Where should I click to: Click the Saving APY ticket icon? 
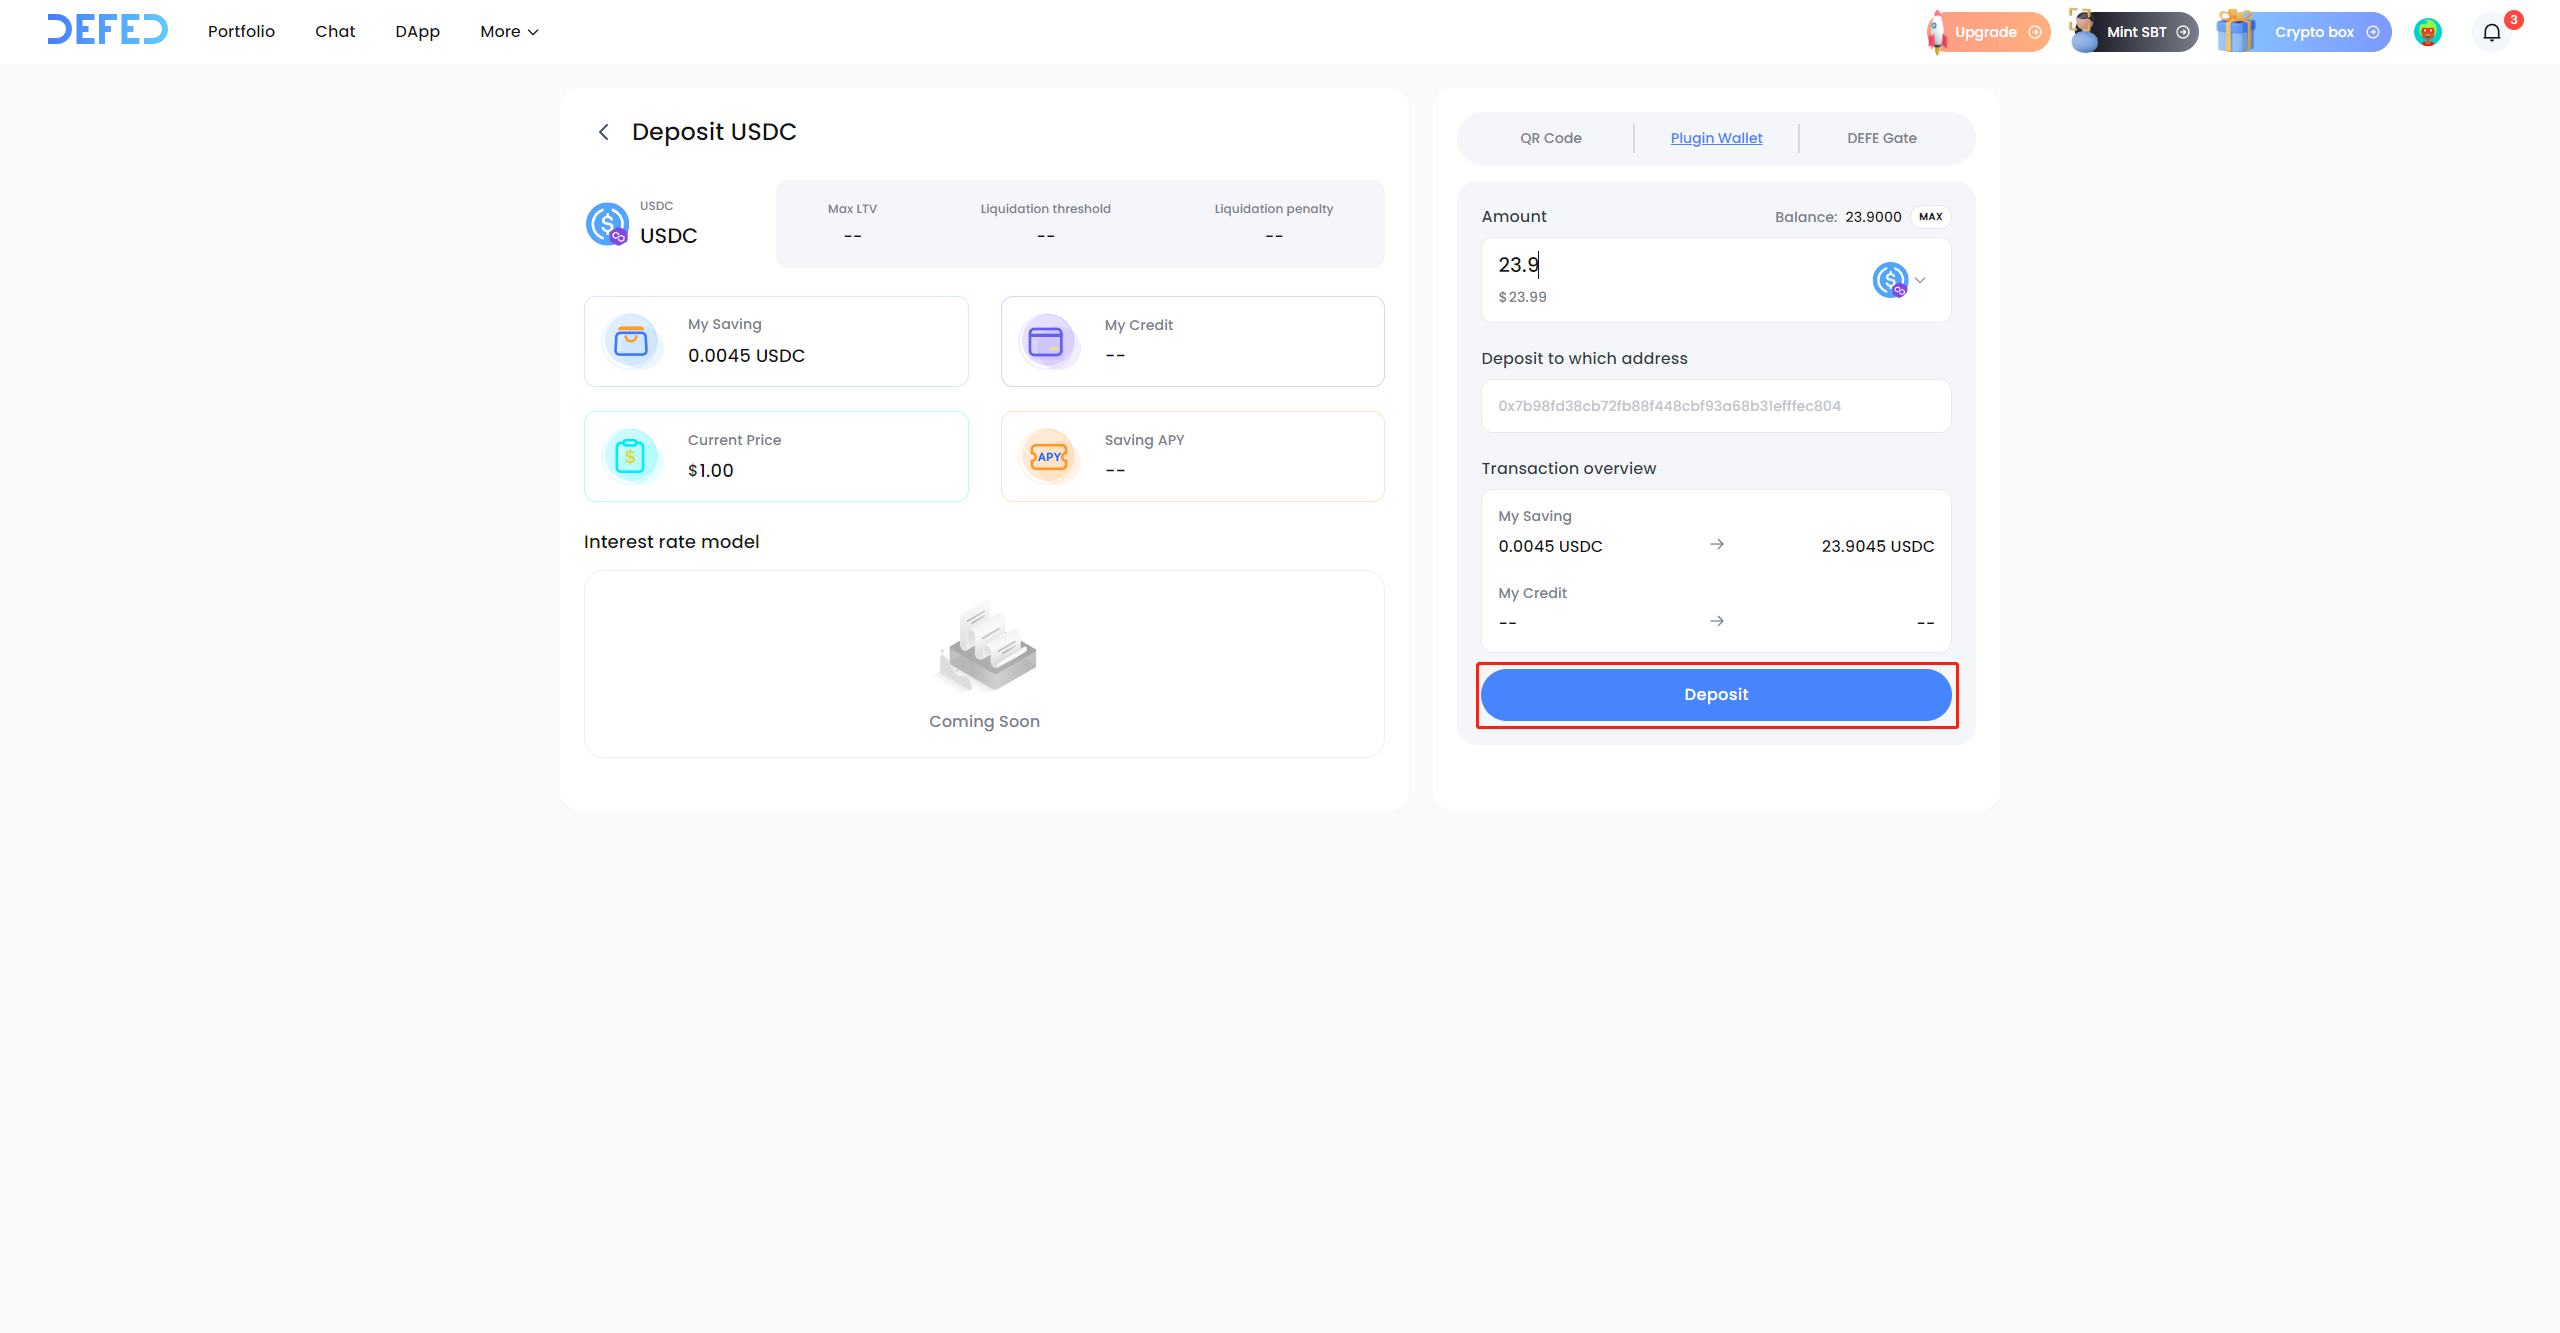[1048, 457]
